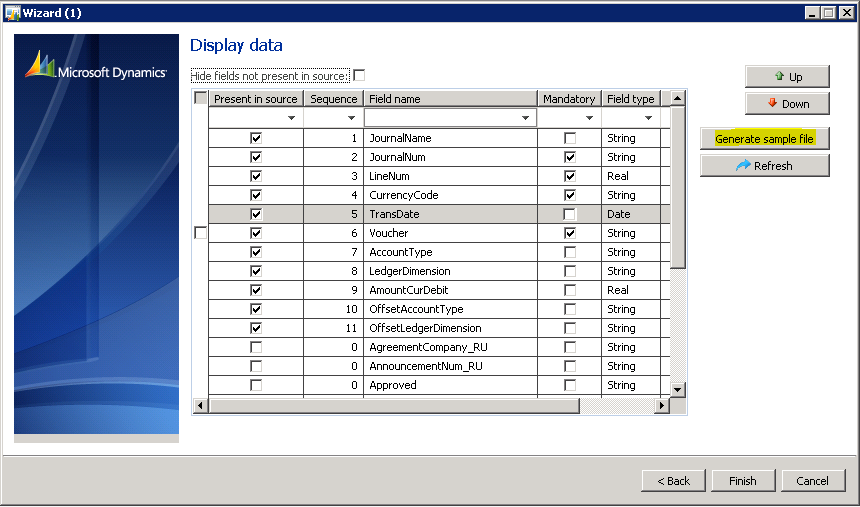Go to previous step with Back
860x507 pixels.
pyautogui.click(x=674, y=481)
